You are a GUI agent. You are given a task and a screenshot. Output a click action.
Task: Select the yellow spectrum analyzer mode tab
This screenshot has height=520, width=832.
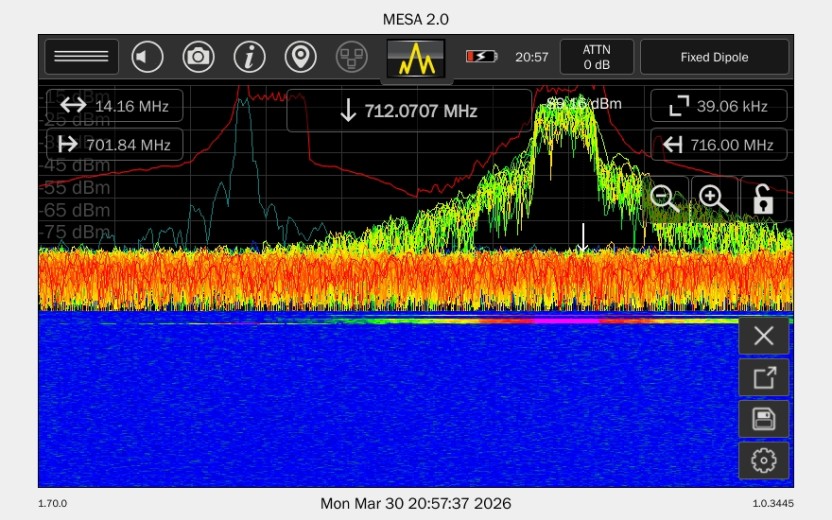tap(416, 60)
